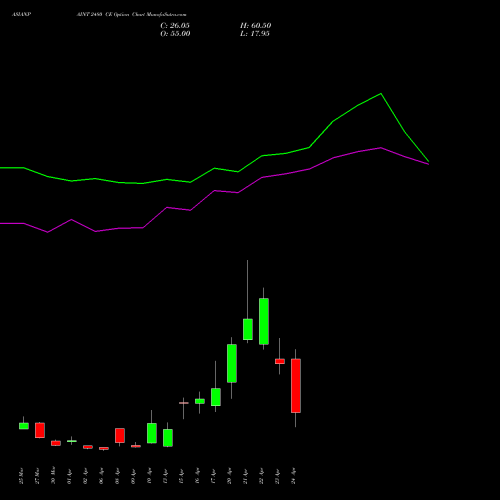The width and height of the screenshot is (500, 500).
Task: Select the '22 Apr' date axis label
Action: [x=261, y=476]
